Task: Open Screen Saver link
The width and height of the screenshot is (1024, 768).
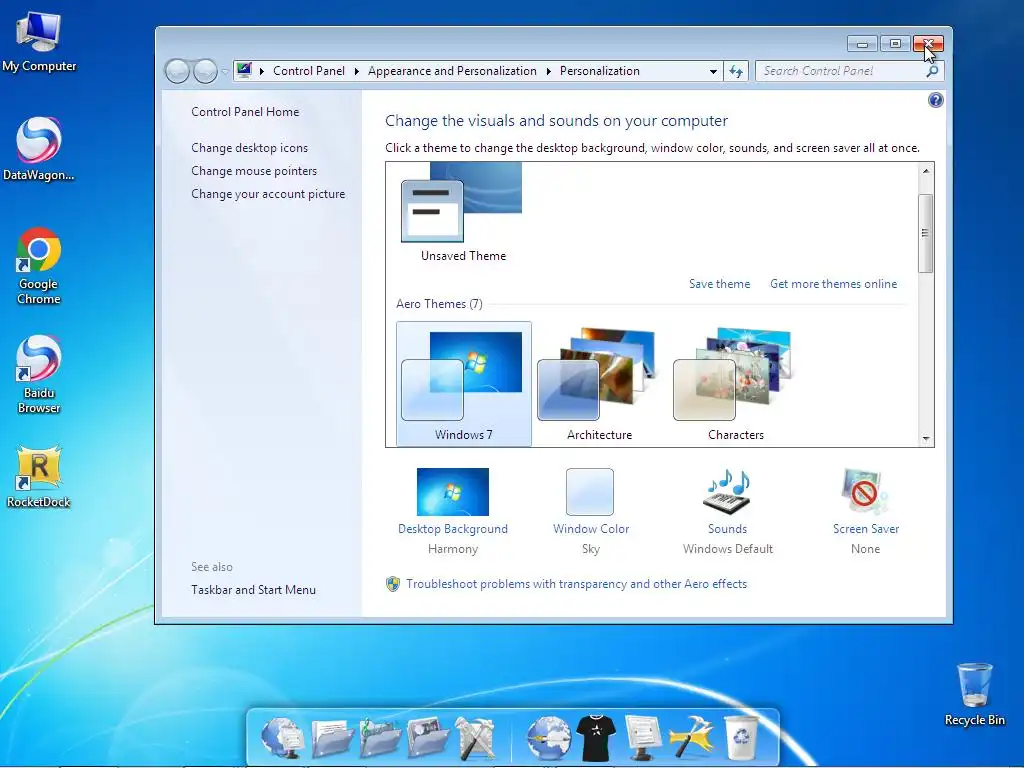Action: [x=865, y=529]
